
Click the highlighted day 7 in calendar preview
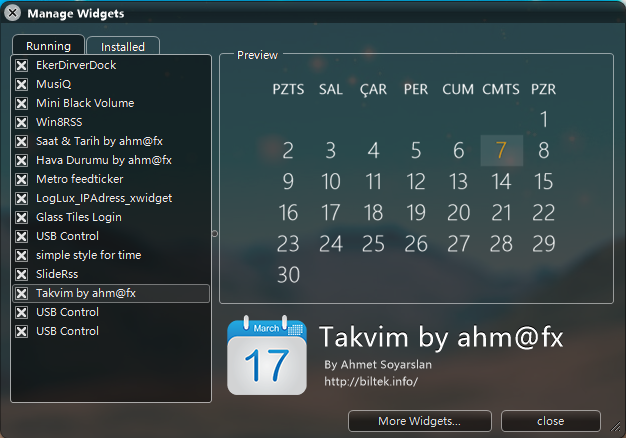click(501, 151)
